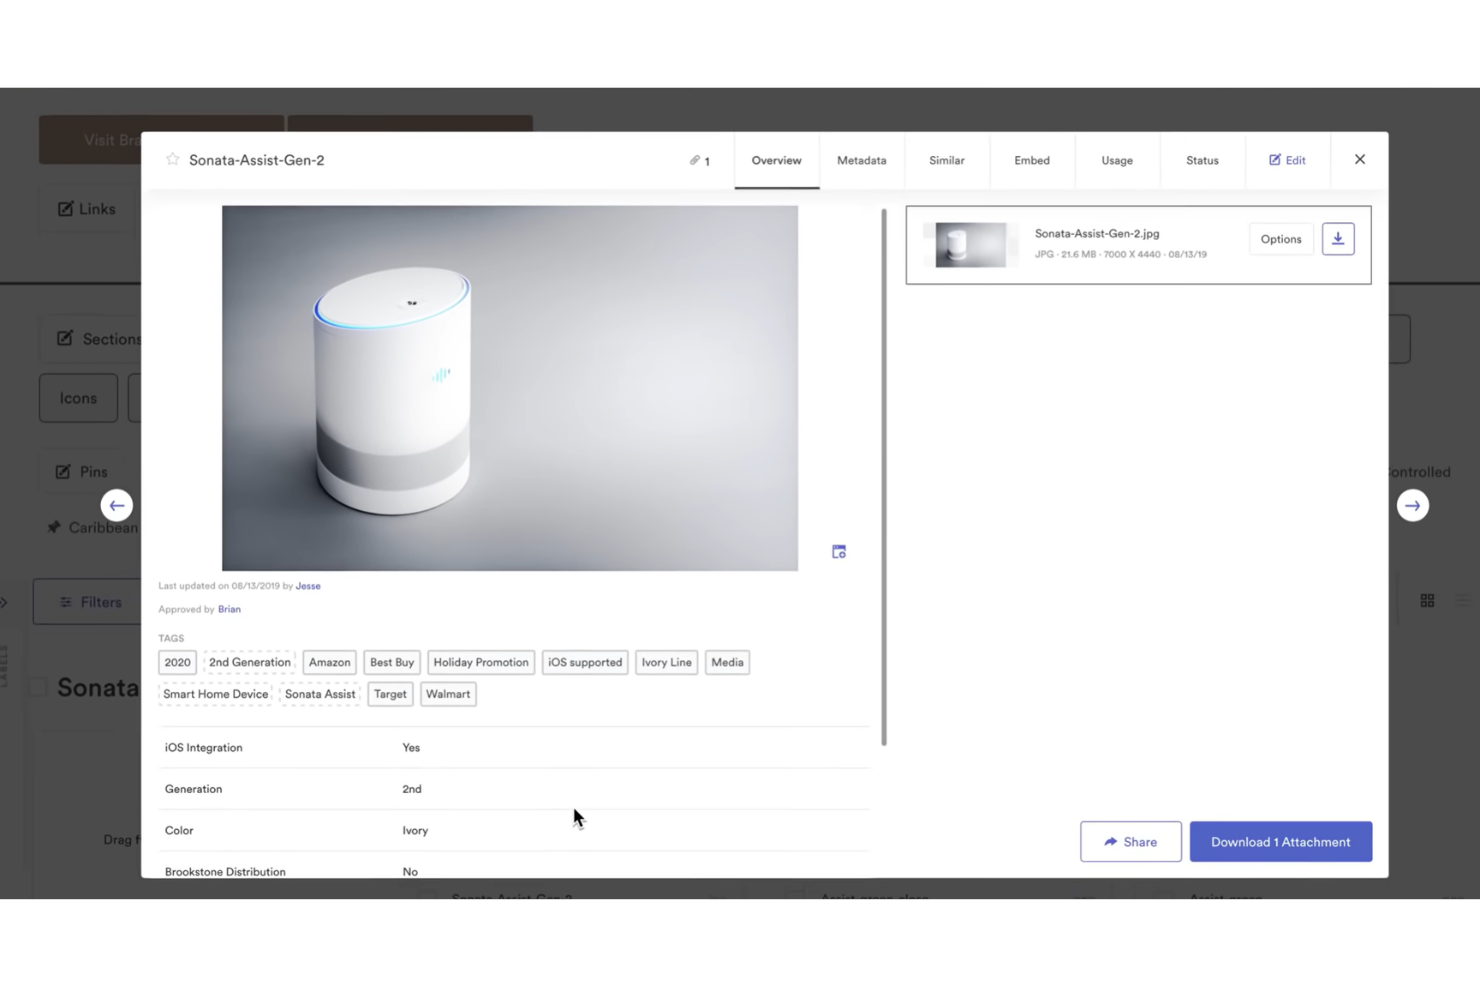Switch to grid view layout
Viewport: 1480px width, 987px height.
(x=1427, y=600)
